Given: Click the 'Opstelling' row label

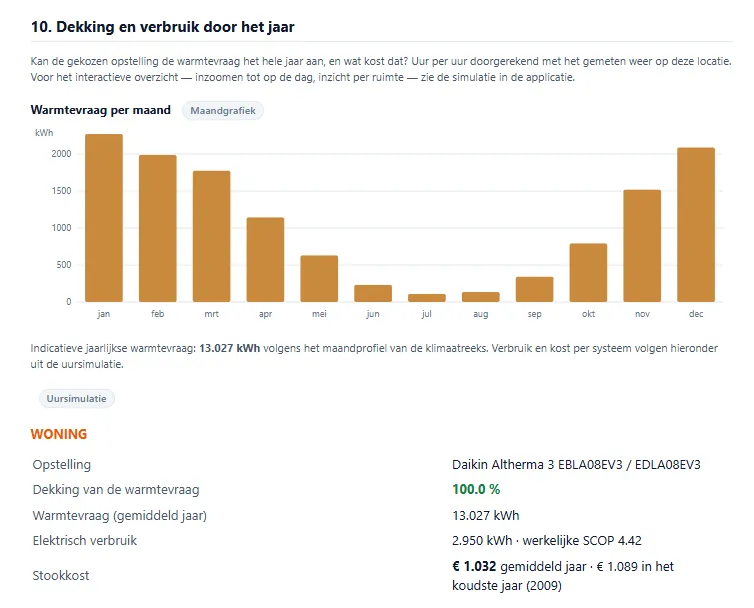Looking at the screenshot, I should 62,465.
